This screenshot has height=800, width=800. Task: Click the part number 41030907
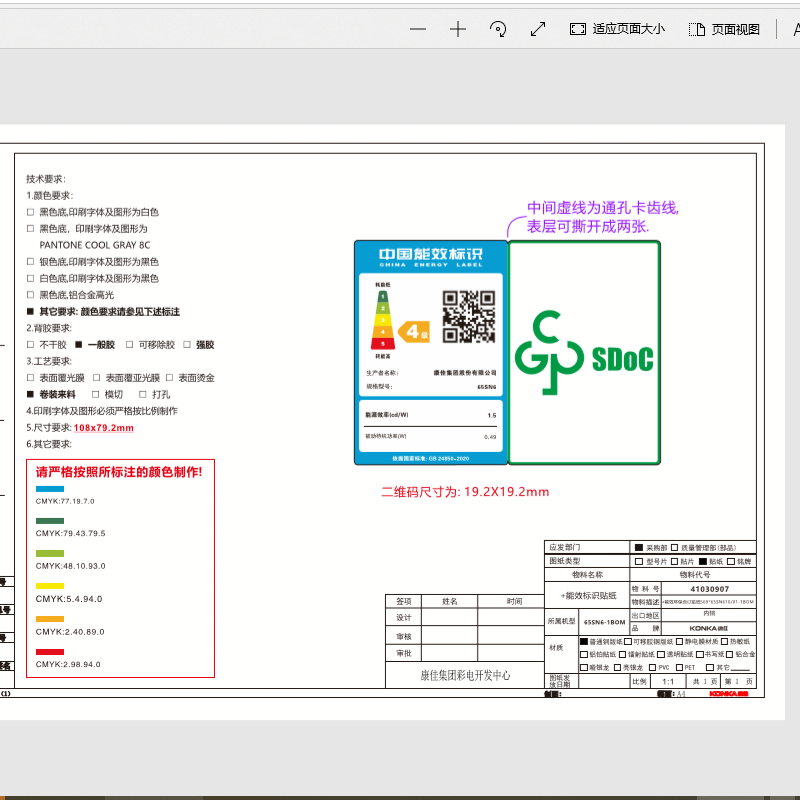pos(710,589)
